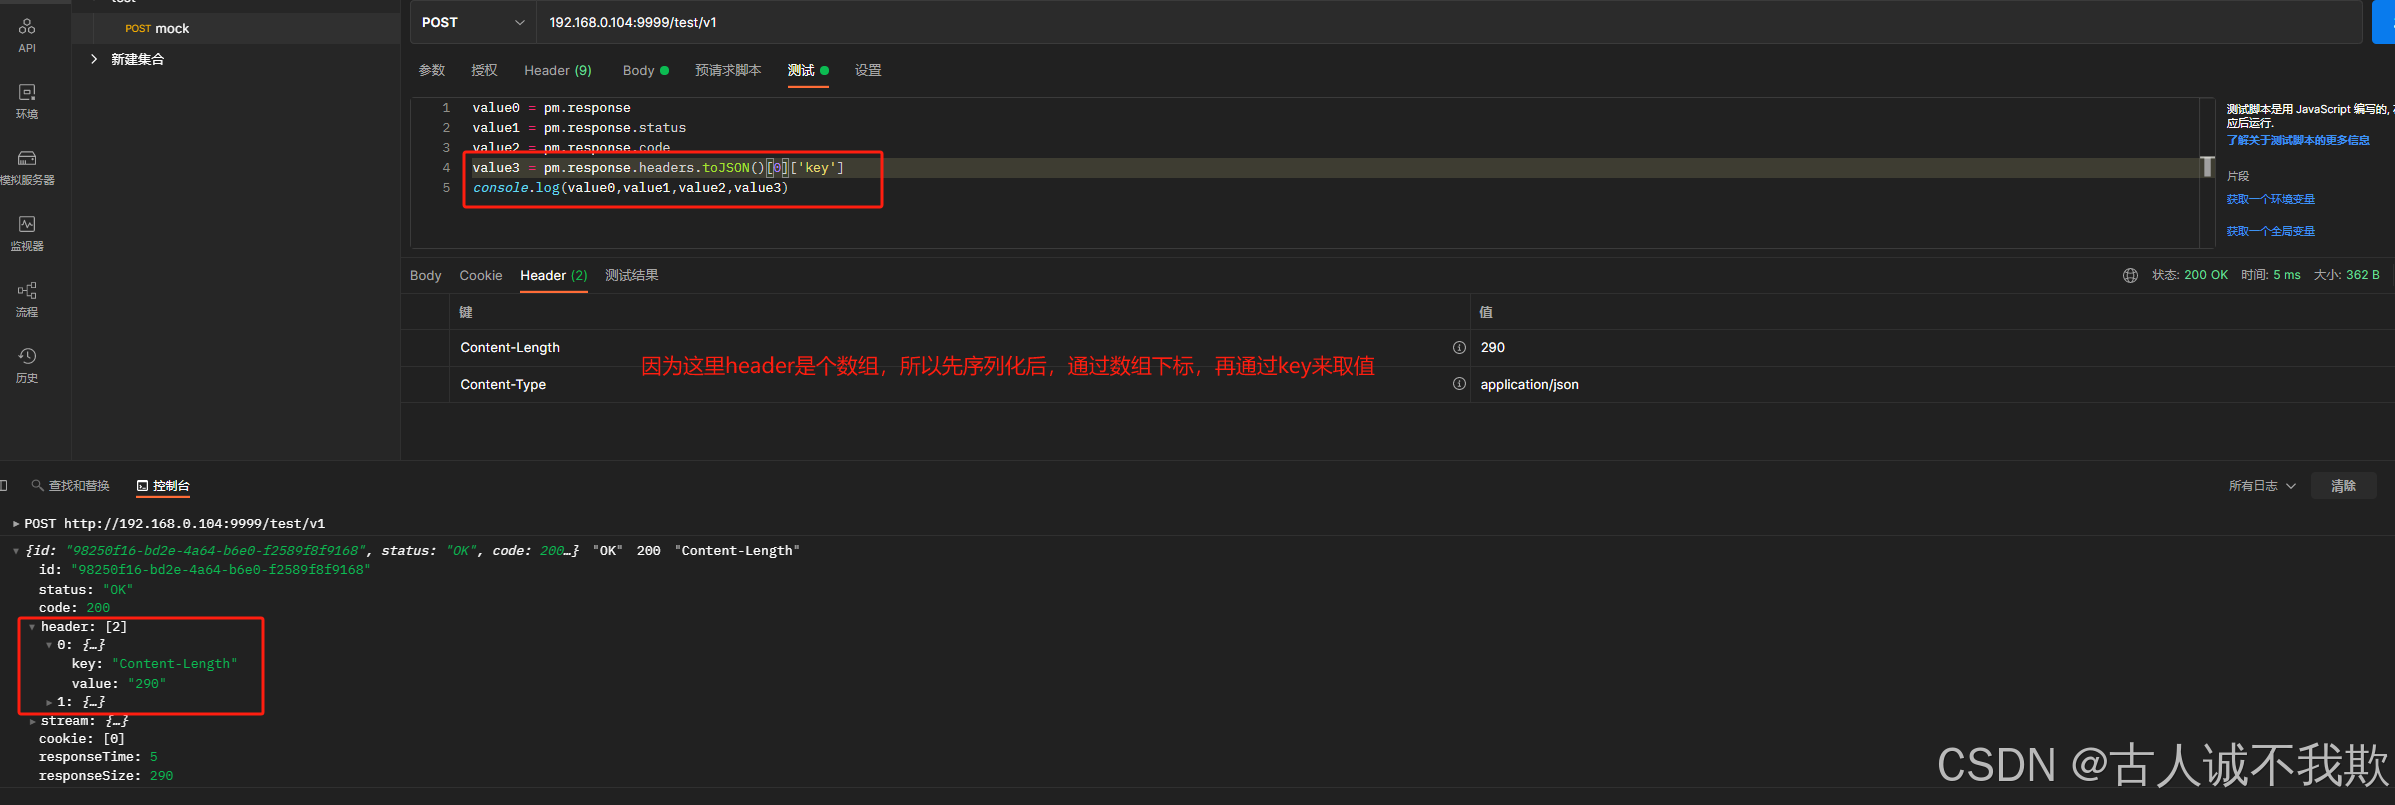Switch to the response Body tab
The image size is (2395, 805).
pos(425,275)
